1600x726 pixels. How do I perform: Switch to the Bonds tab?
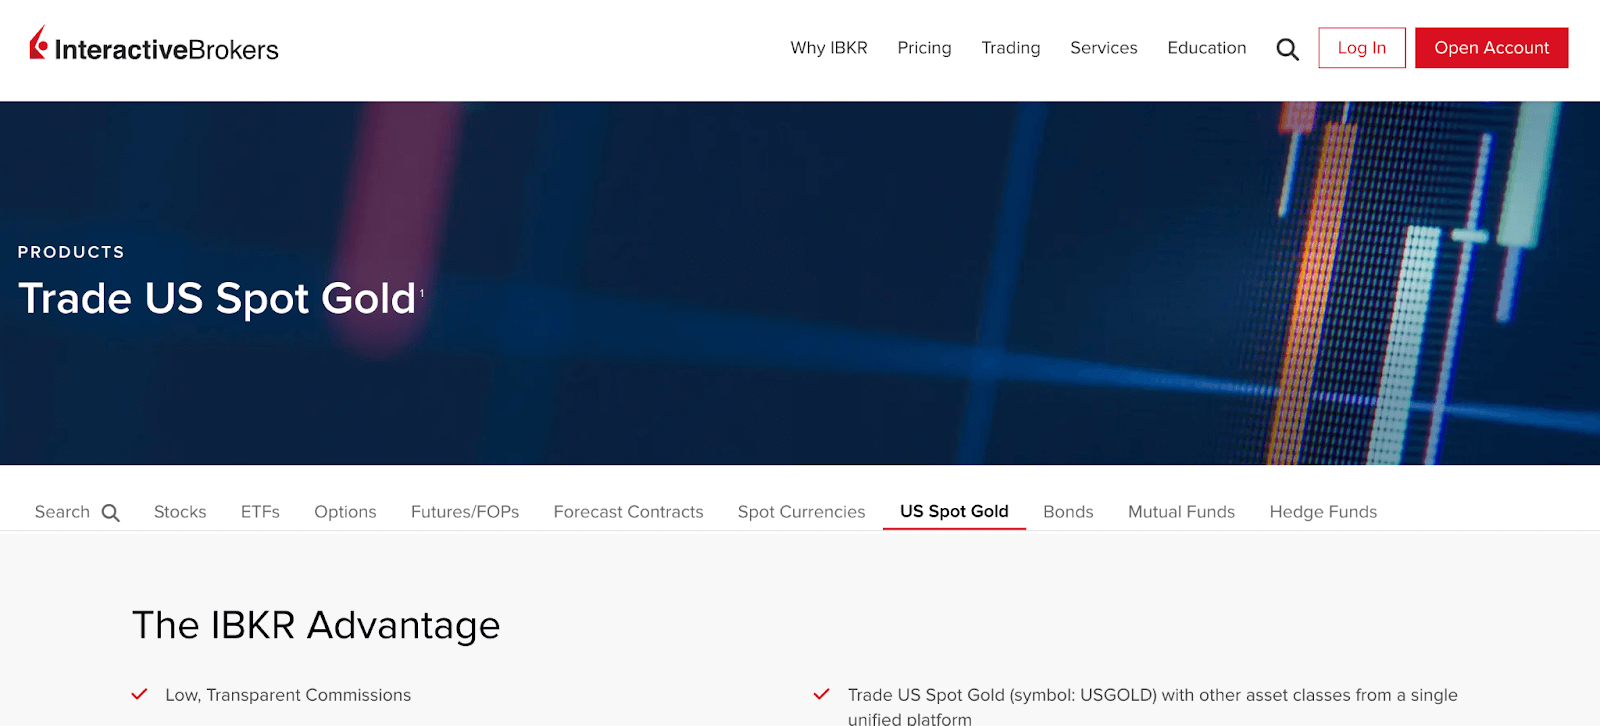pyautogui.click(x=1068, y=512)
